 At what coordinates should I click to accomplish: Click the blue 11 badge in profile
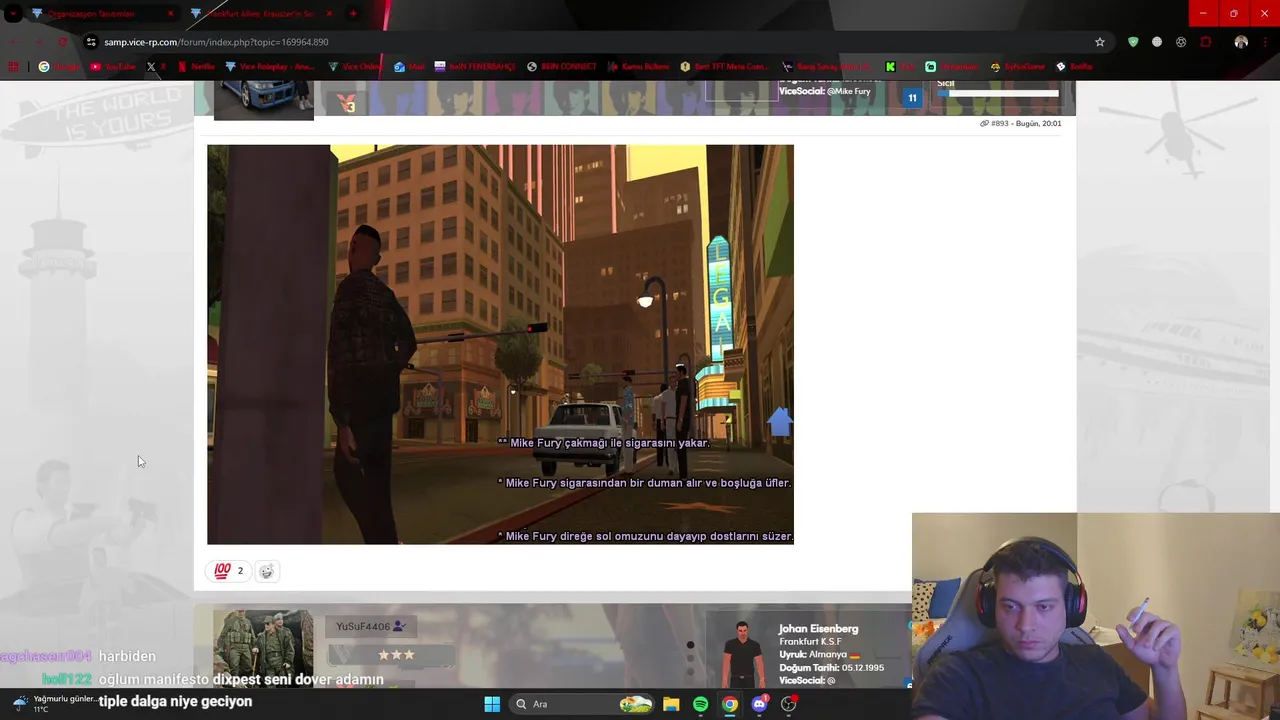click(x=912, y=97)
